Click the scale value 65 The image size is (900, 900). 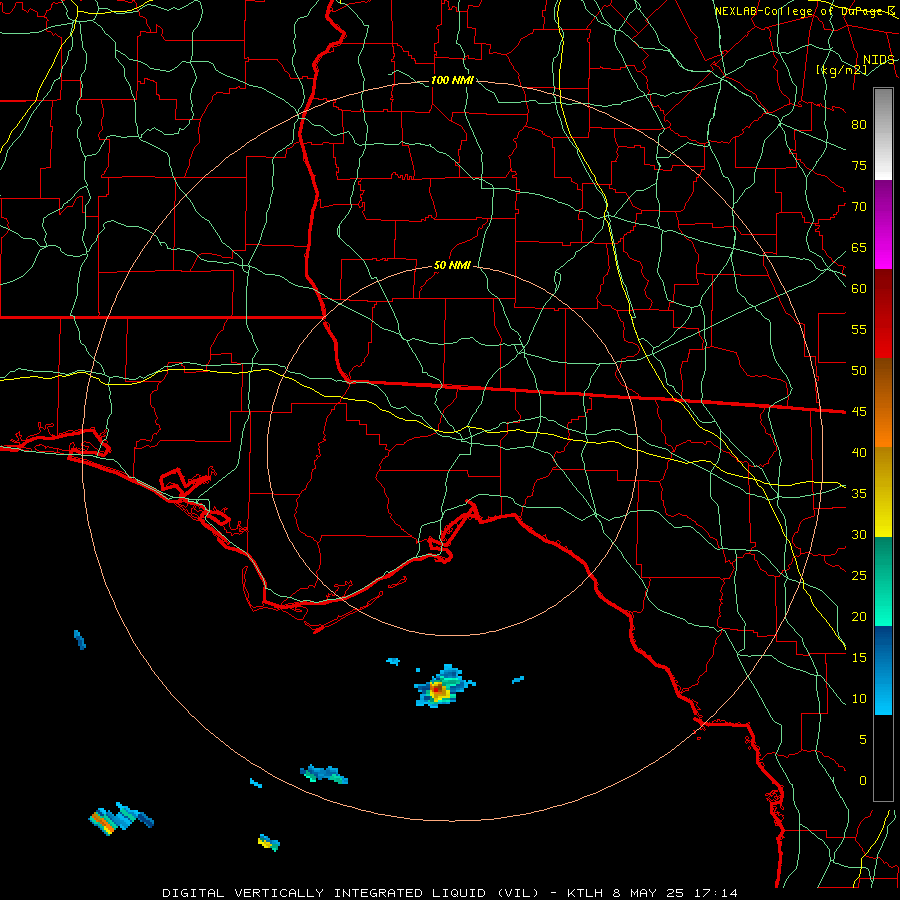(x=859, y=248)
